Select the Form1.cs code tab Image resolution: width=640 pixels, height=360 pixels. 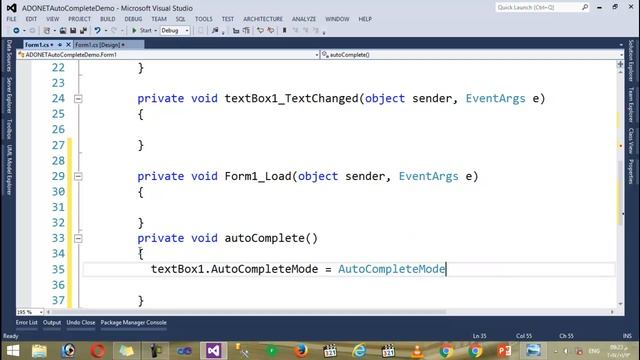37,45
